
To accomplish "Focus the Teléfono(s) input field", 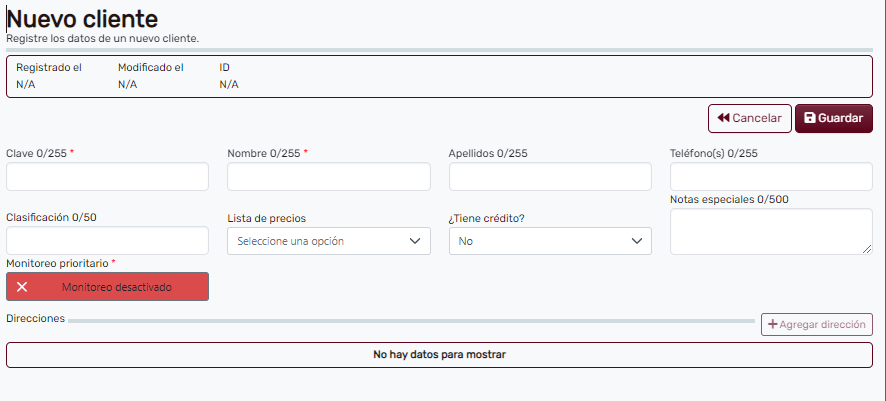I will click(771, 177).
